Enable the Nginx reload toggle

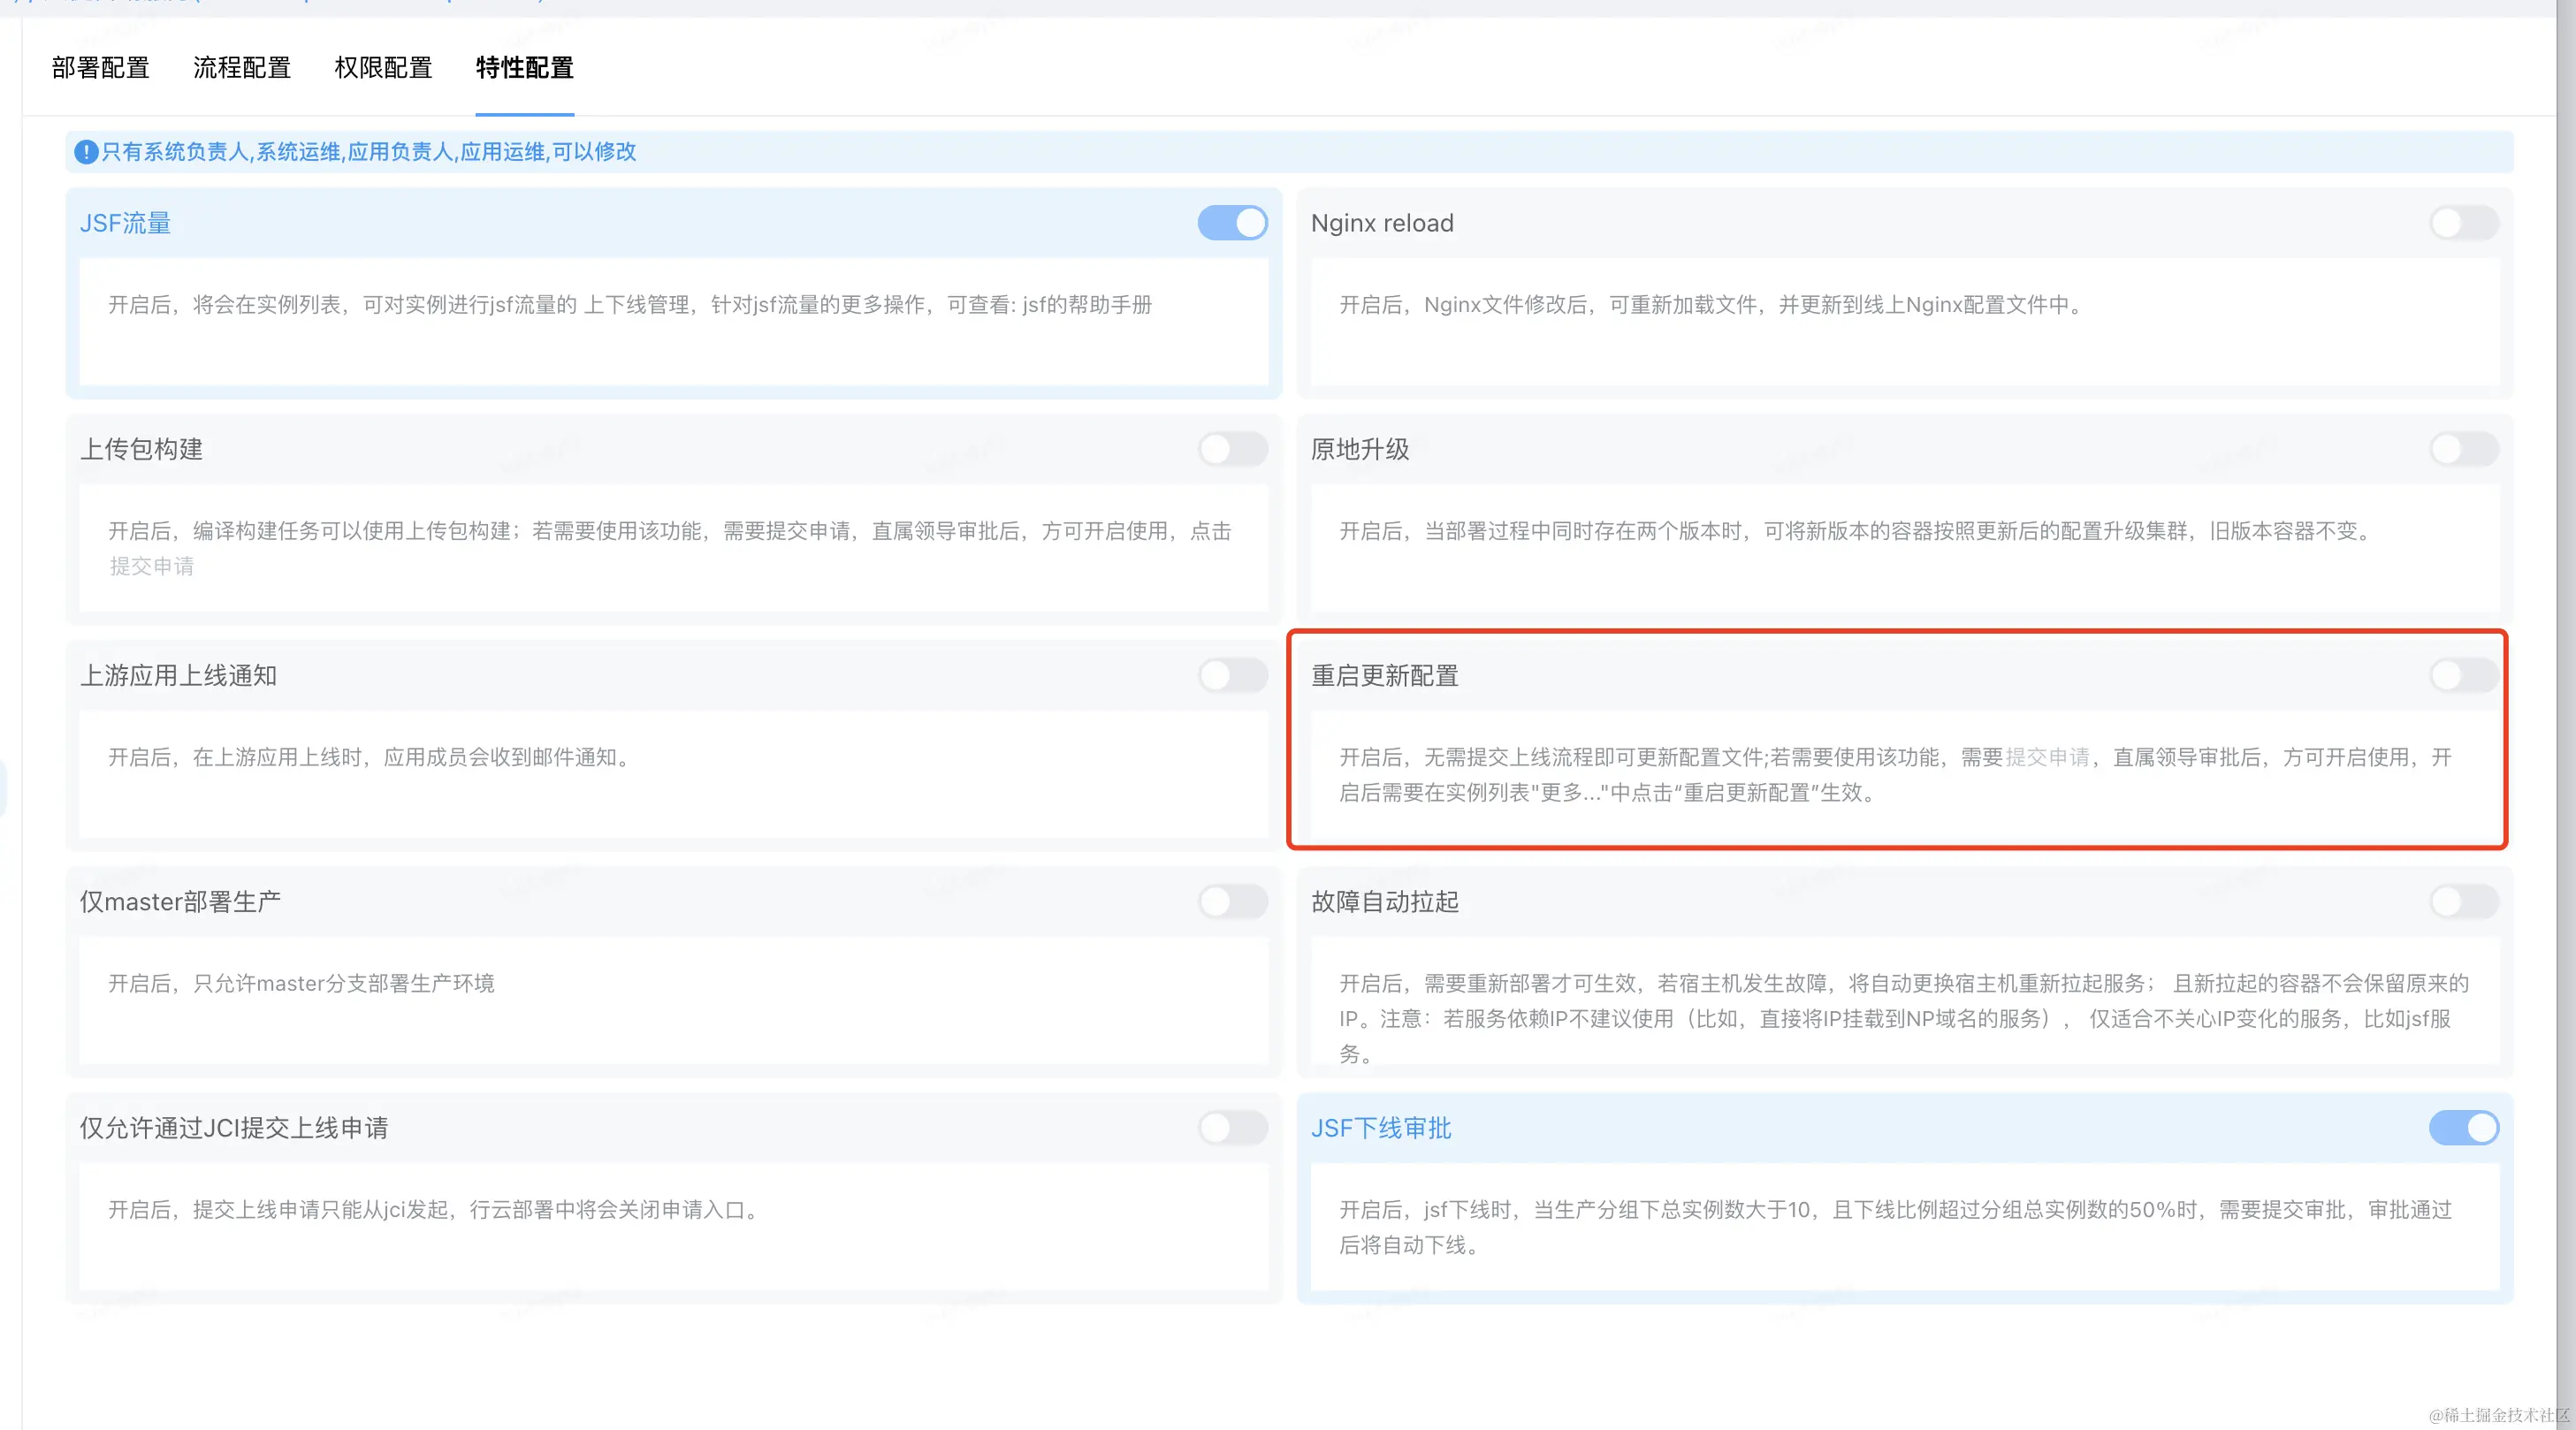pos(2463,223)
